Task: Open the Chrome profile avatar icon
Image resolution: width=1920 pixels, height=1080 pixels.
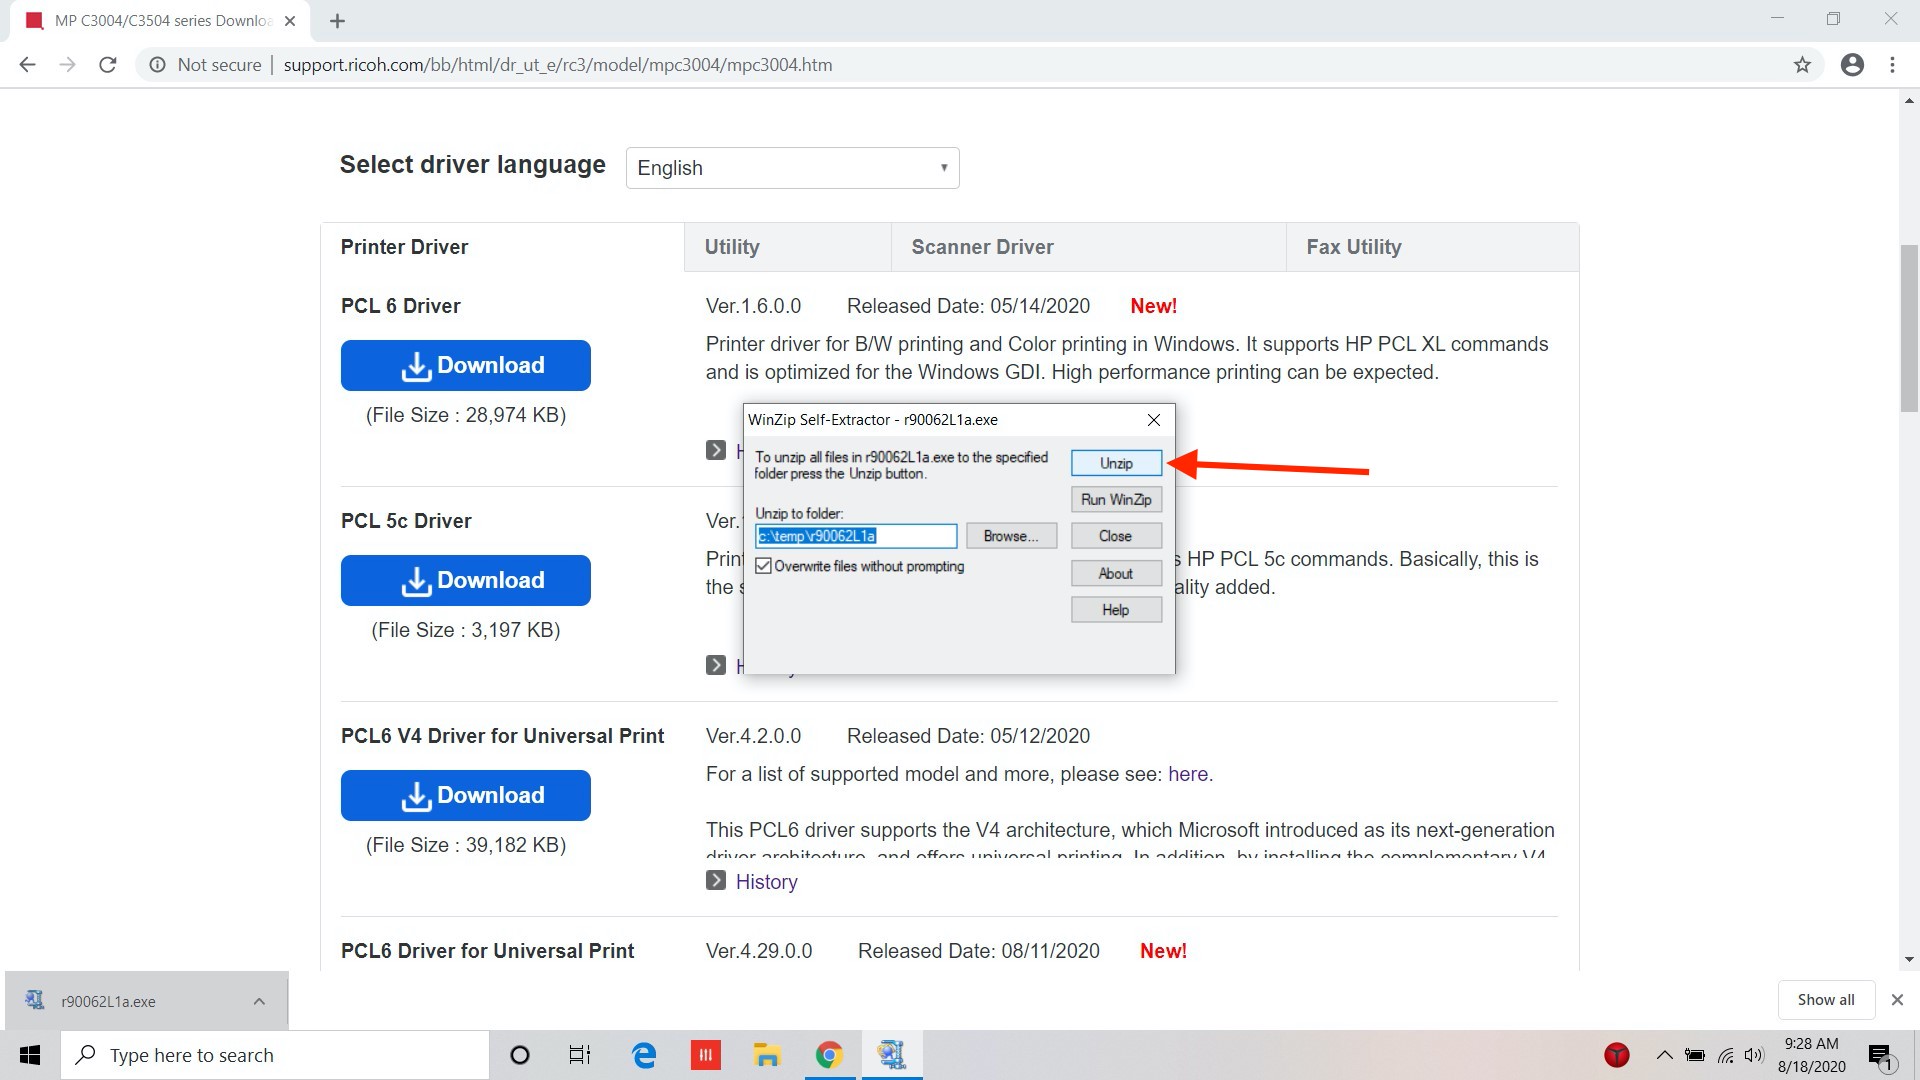Action: (1852, 65)
